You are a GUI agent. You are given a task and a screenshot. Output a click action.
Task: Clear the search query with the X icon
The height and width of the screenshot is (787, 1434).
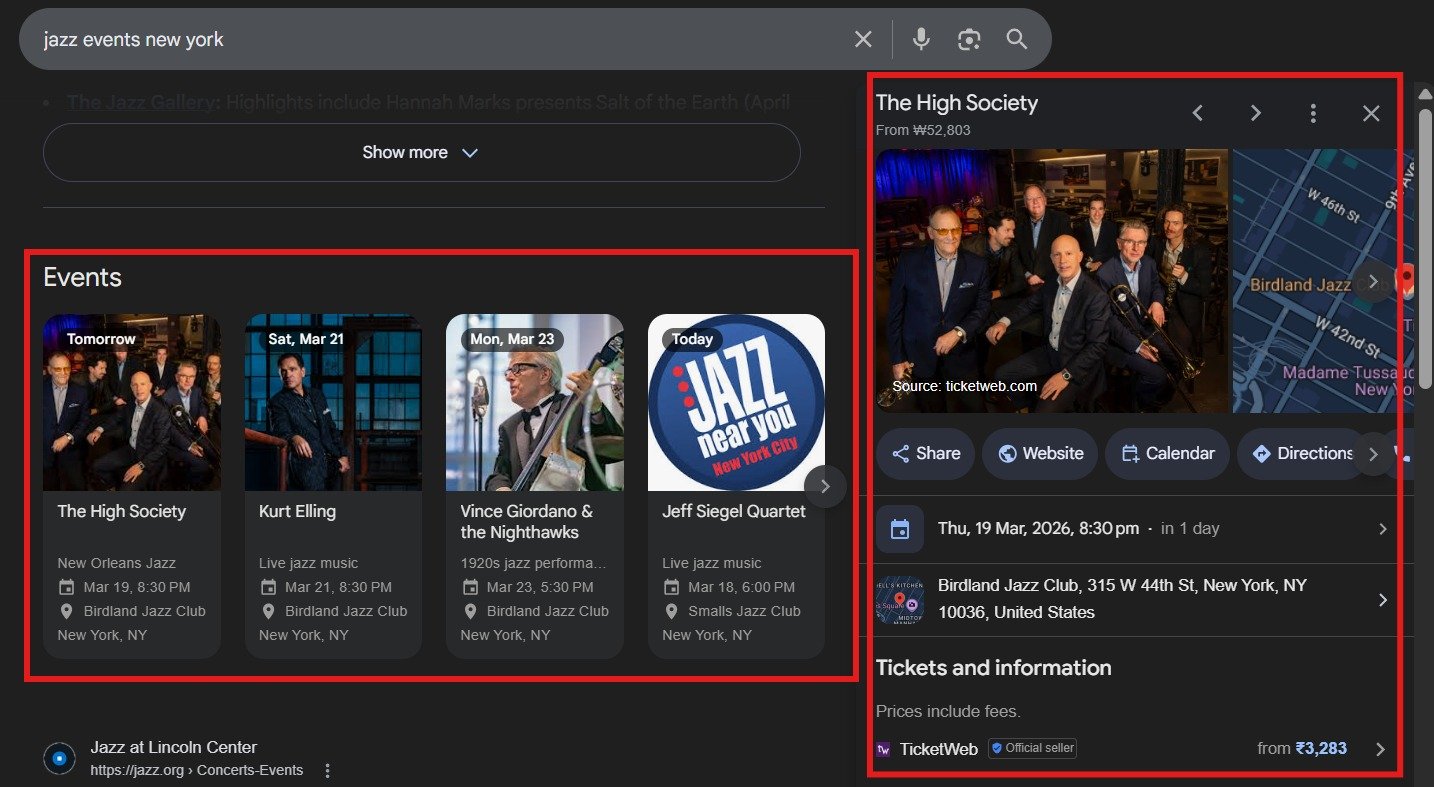(x=862, y=39)
